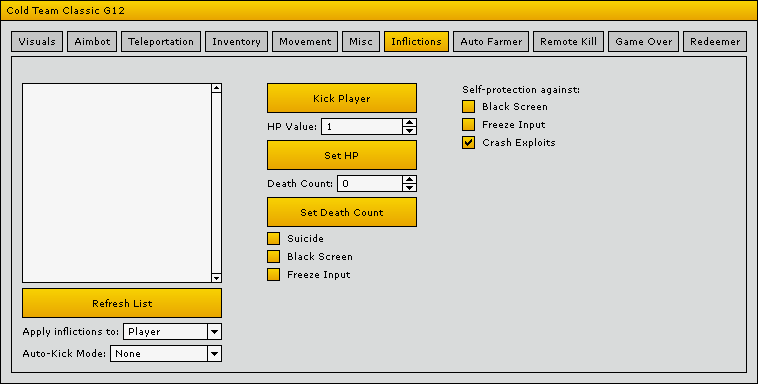Click the Self-protection against label
The image size is (758, 384).
pyautogui.click(x=521, y=89)
